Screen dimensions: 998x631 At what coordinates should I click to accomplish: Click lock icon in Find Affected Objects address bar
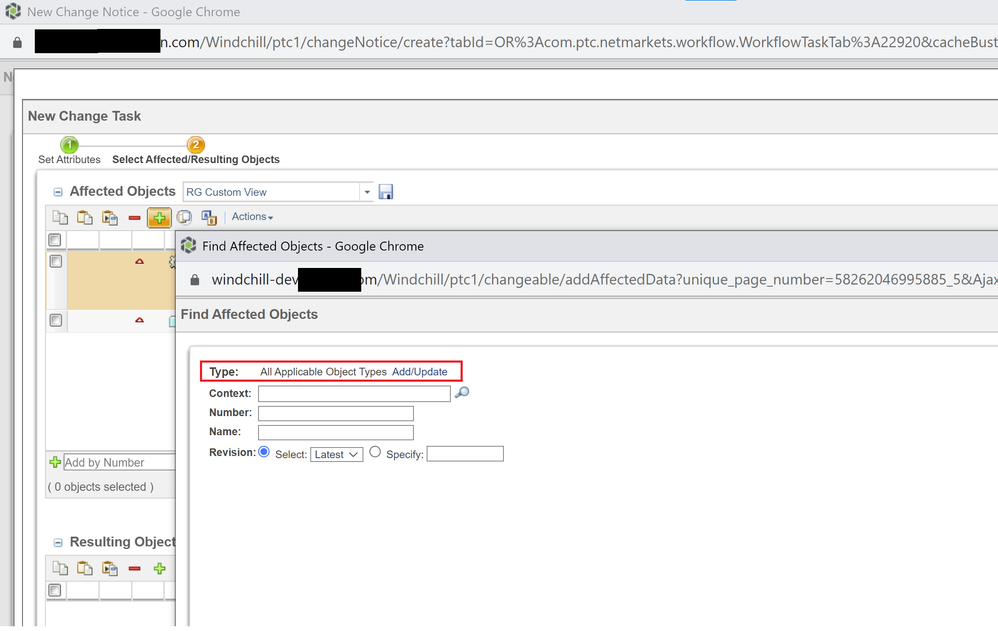pos(195,280)
